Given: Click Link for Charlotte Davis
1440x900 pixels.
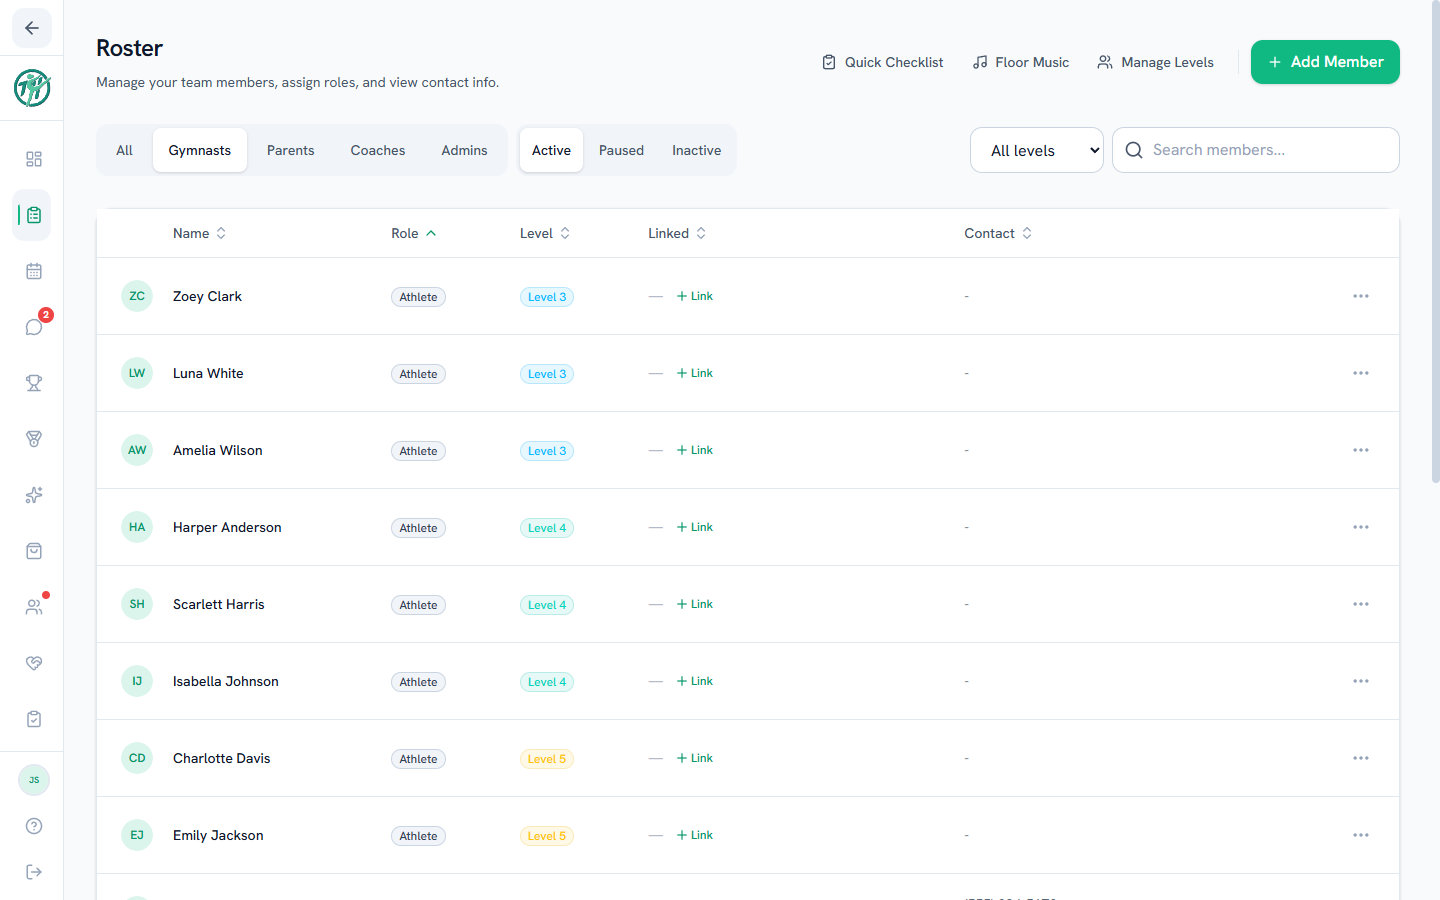Looking at the screenshot, I should [695, 758].
